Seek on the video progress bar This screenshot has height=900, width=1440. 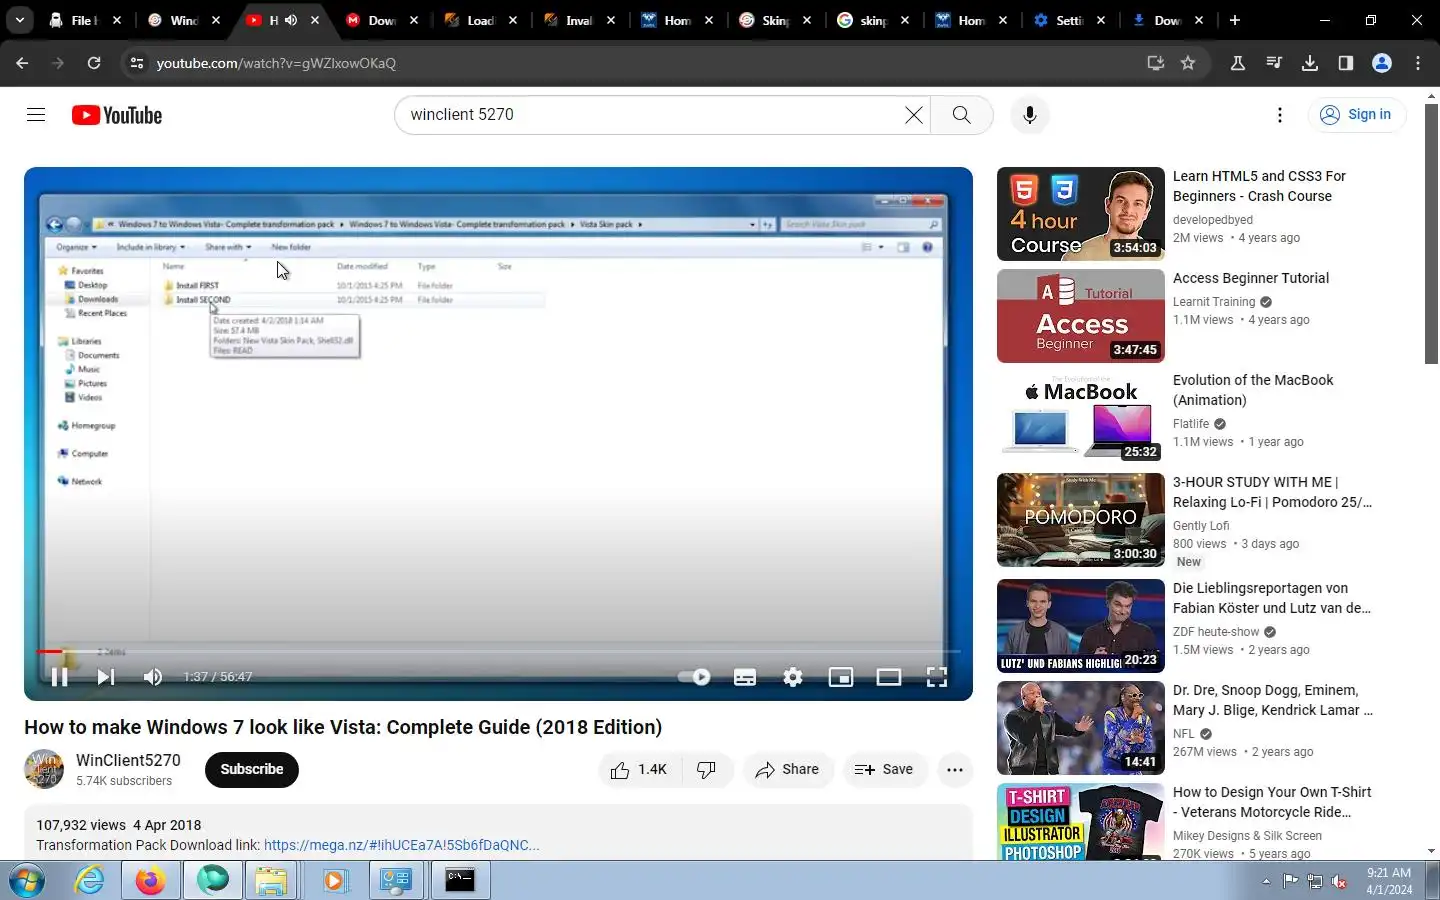tap(498, 651)
